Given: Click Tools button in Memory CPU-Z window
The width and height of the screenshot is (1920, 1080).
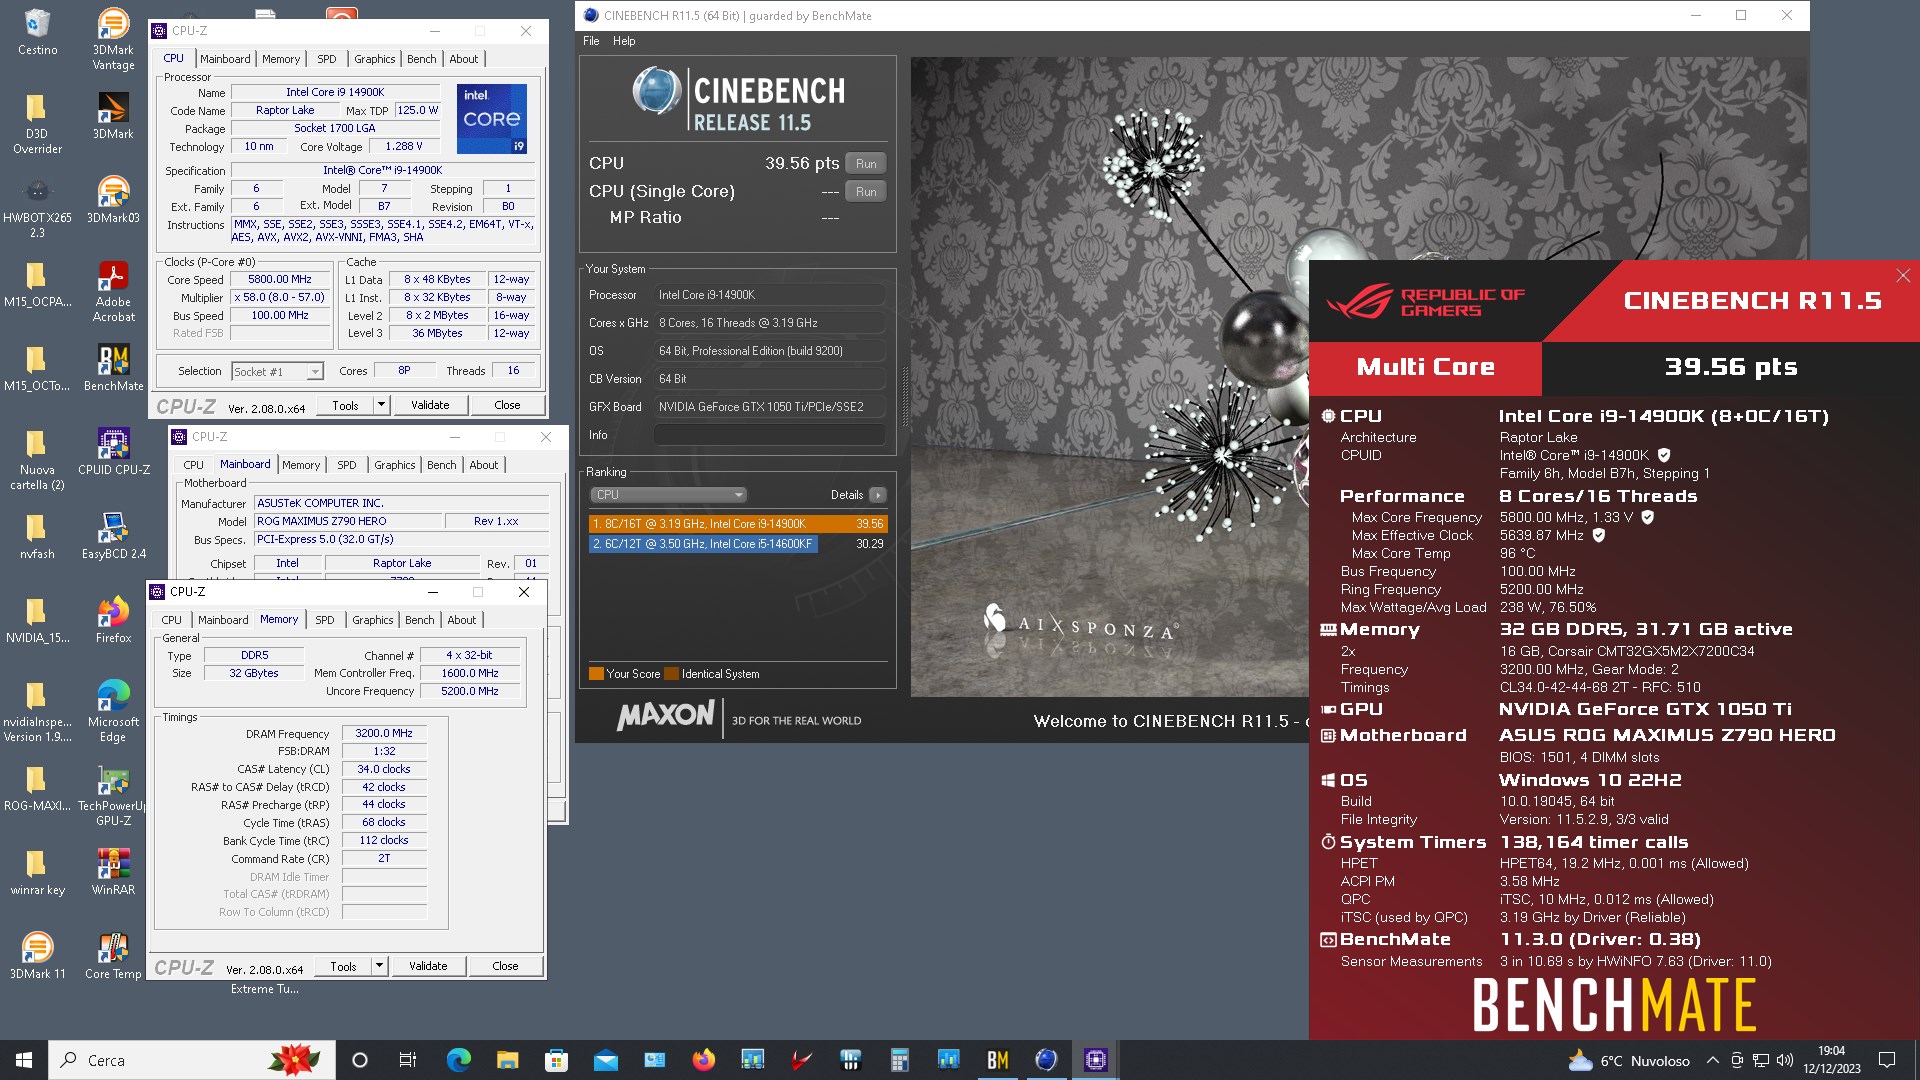Looking at the screenshot, I should click(343, 966).
